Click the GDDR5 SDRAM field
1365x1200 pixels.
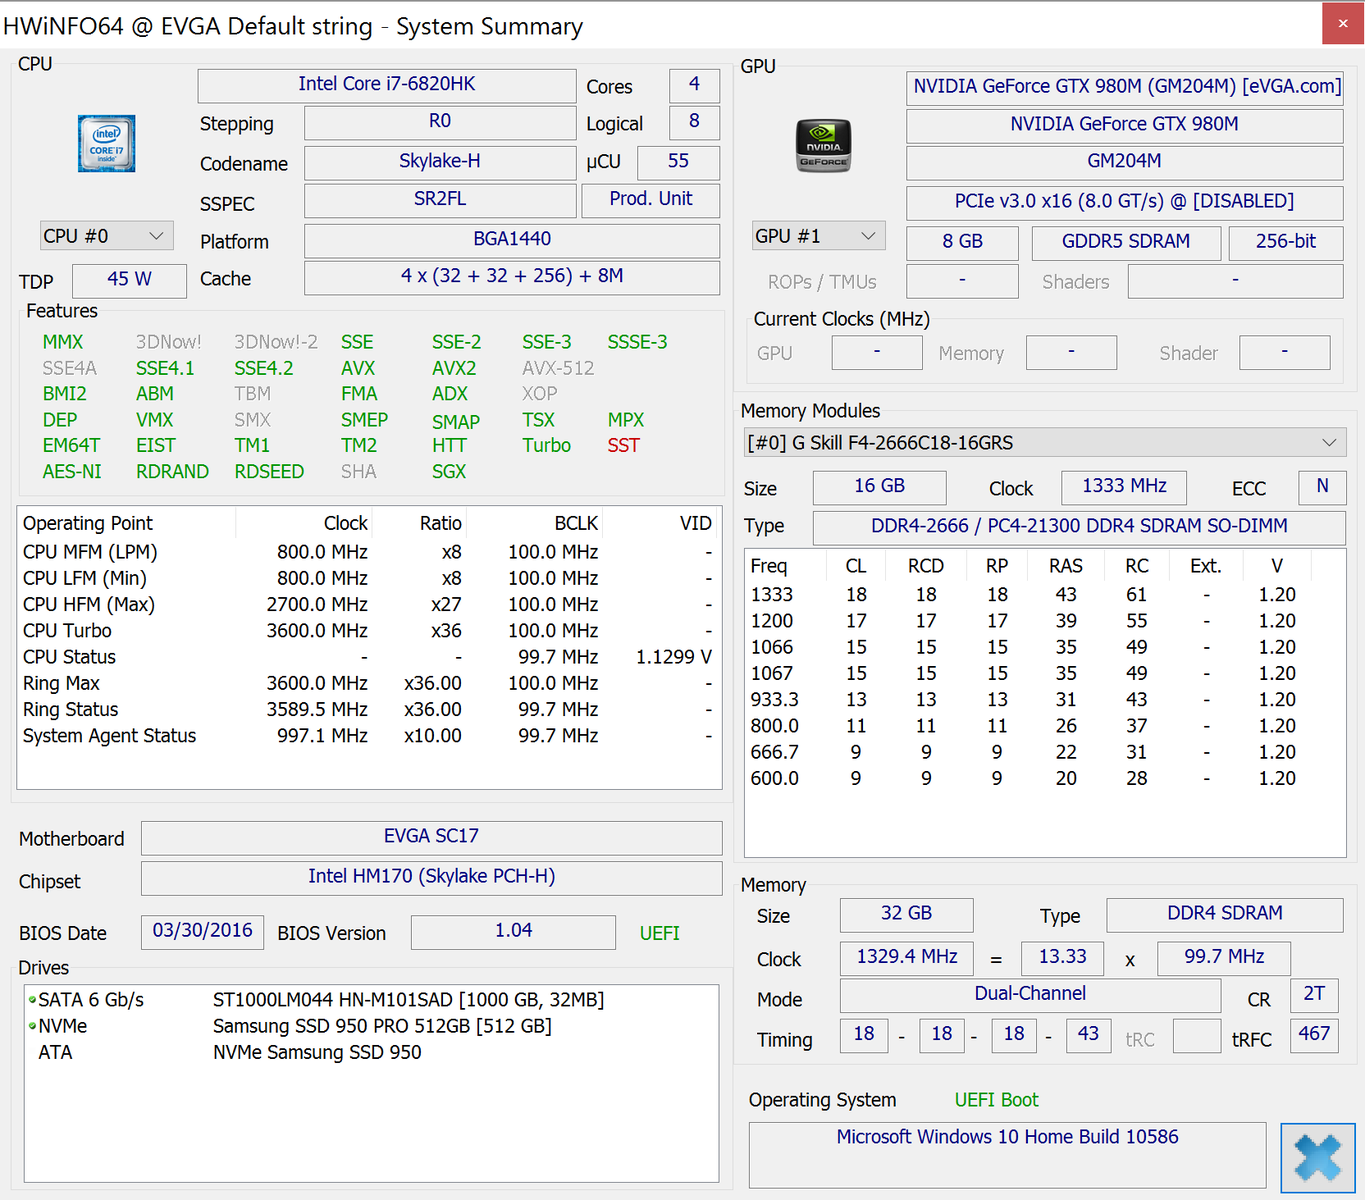coord(1126,243)
